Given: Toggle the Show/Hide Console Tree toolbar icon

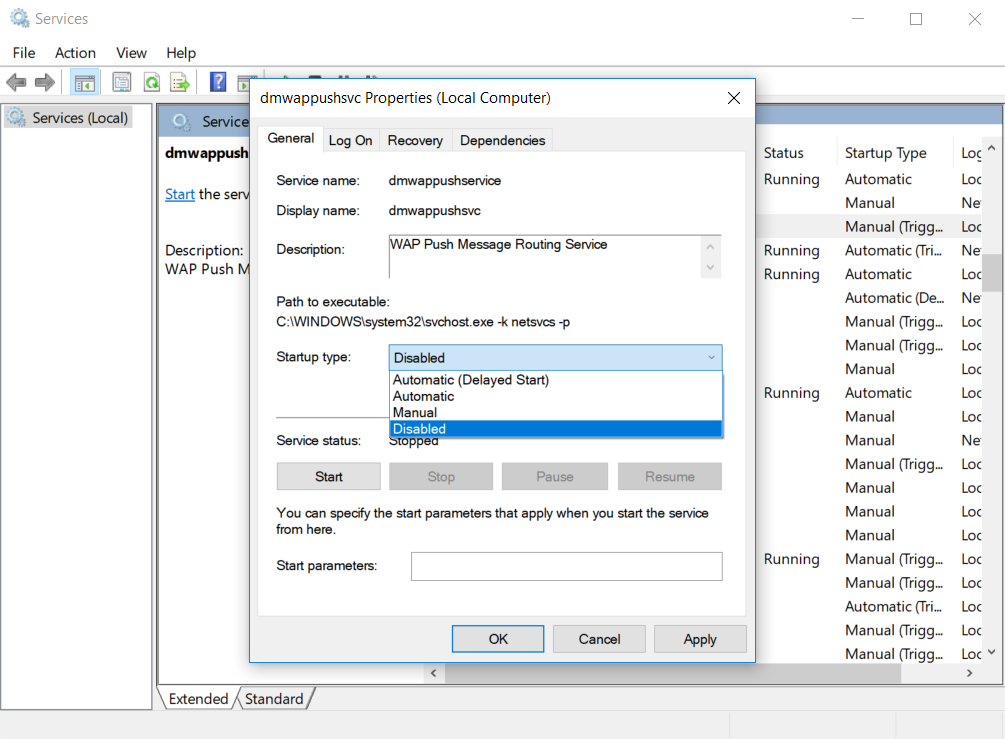Looking at the screenshot, I should pos(85,83).
